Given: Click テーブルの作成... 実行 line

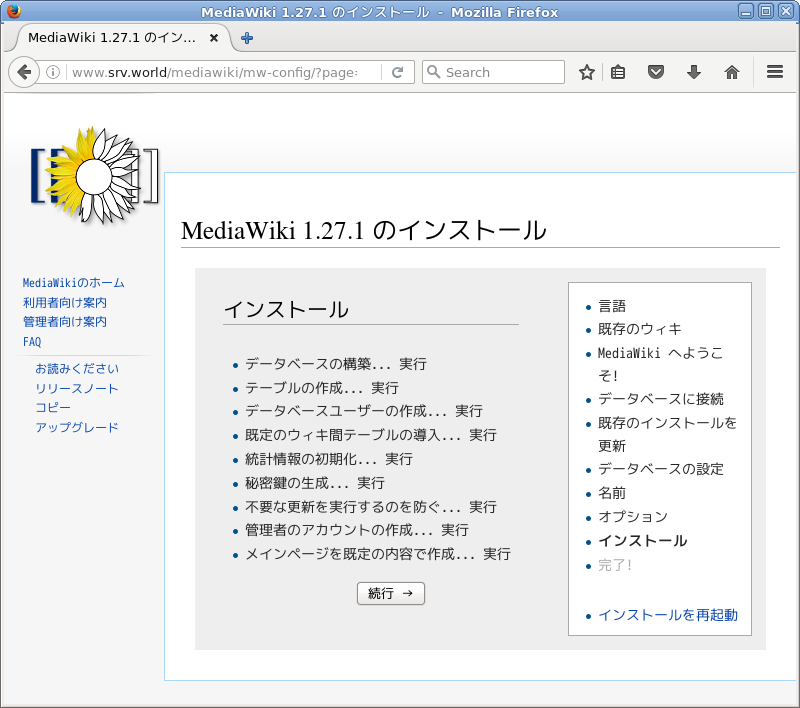Looking at the screenshot, I should [x=322, y=388].
